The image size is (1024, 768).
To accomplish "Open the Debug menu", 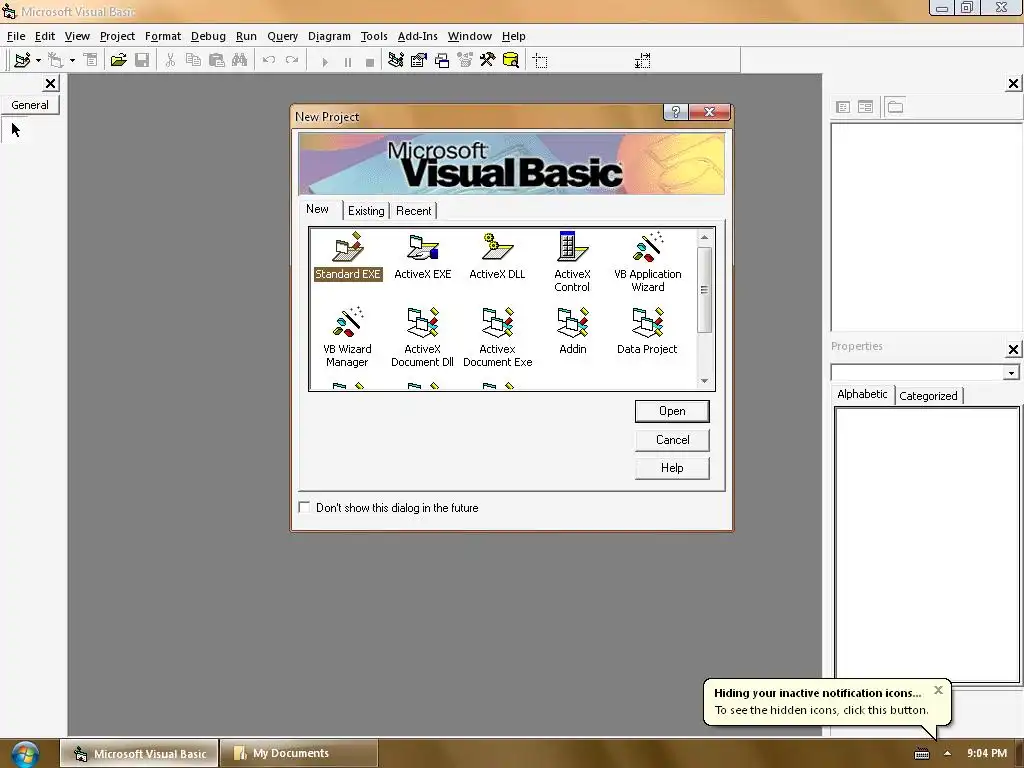I will (x=208, y=36).
